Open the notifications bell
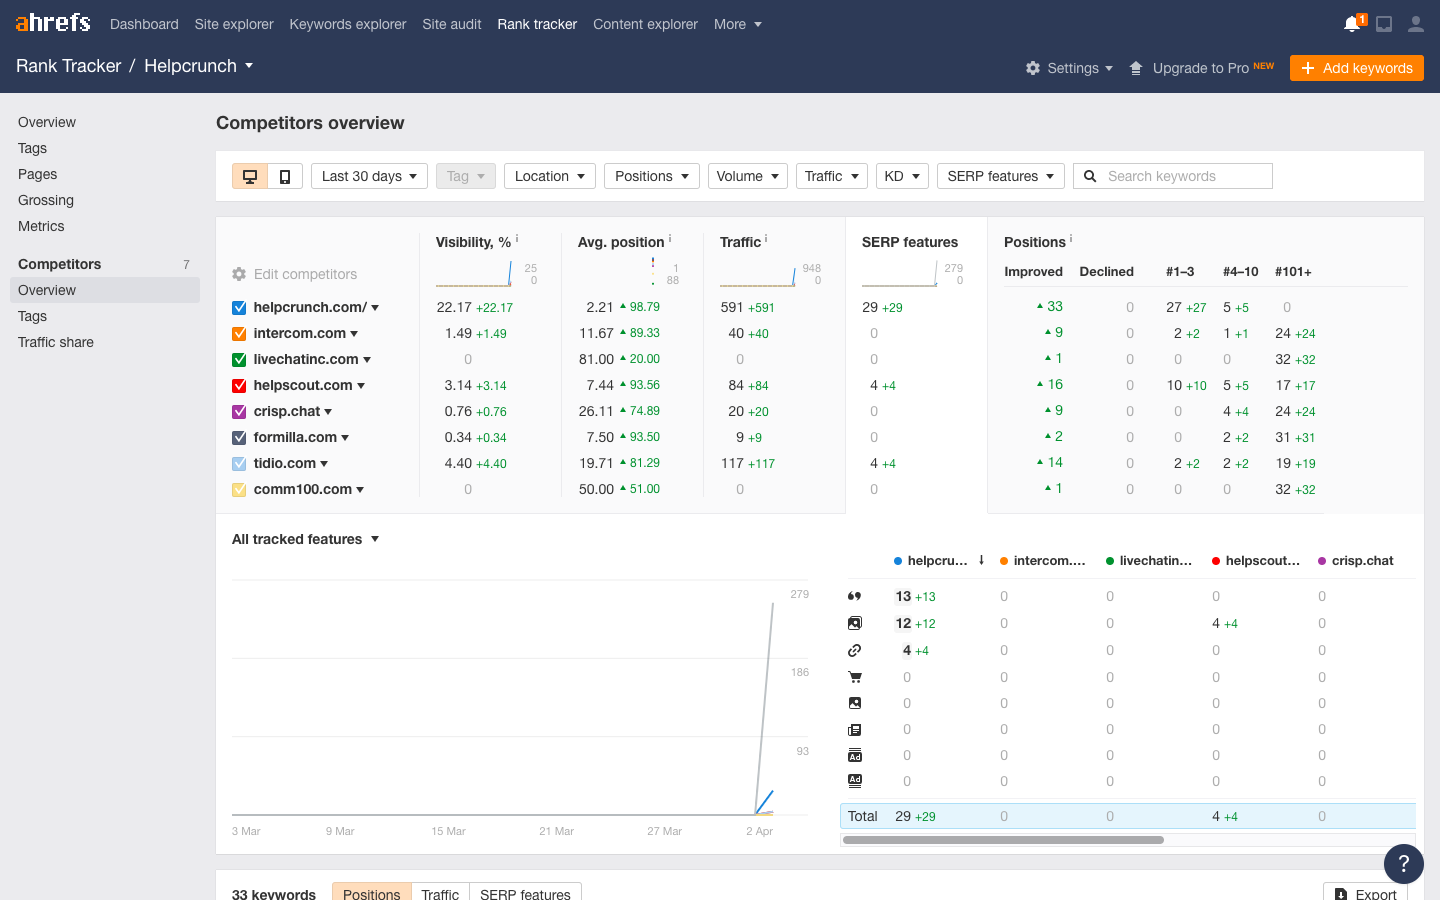The height and width of the screenshot is (900, 1440). pyautogui.click(x=1352, y=24)
